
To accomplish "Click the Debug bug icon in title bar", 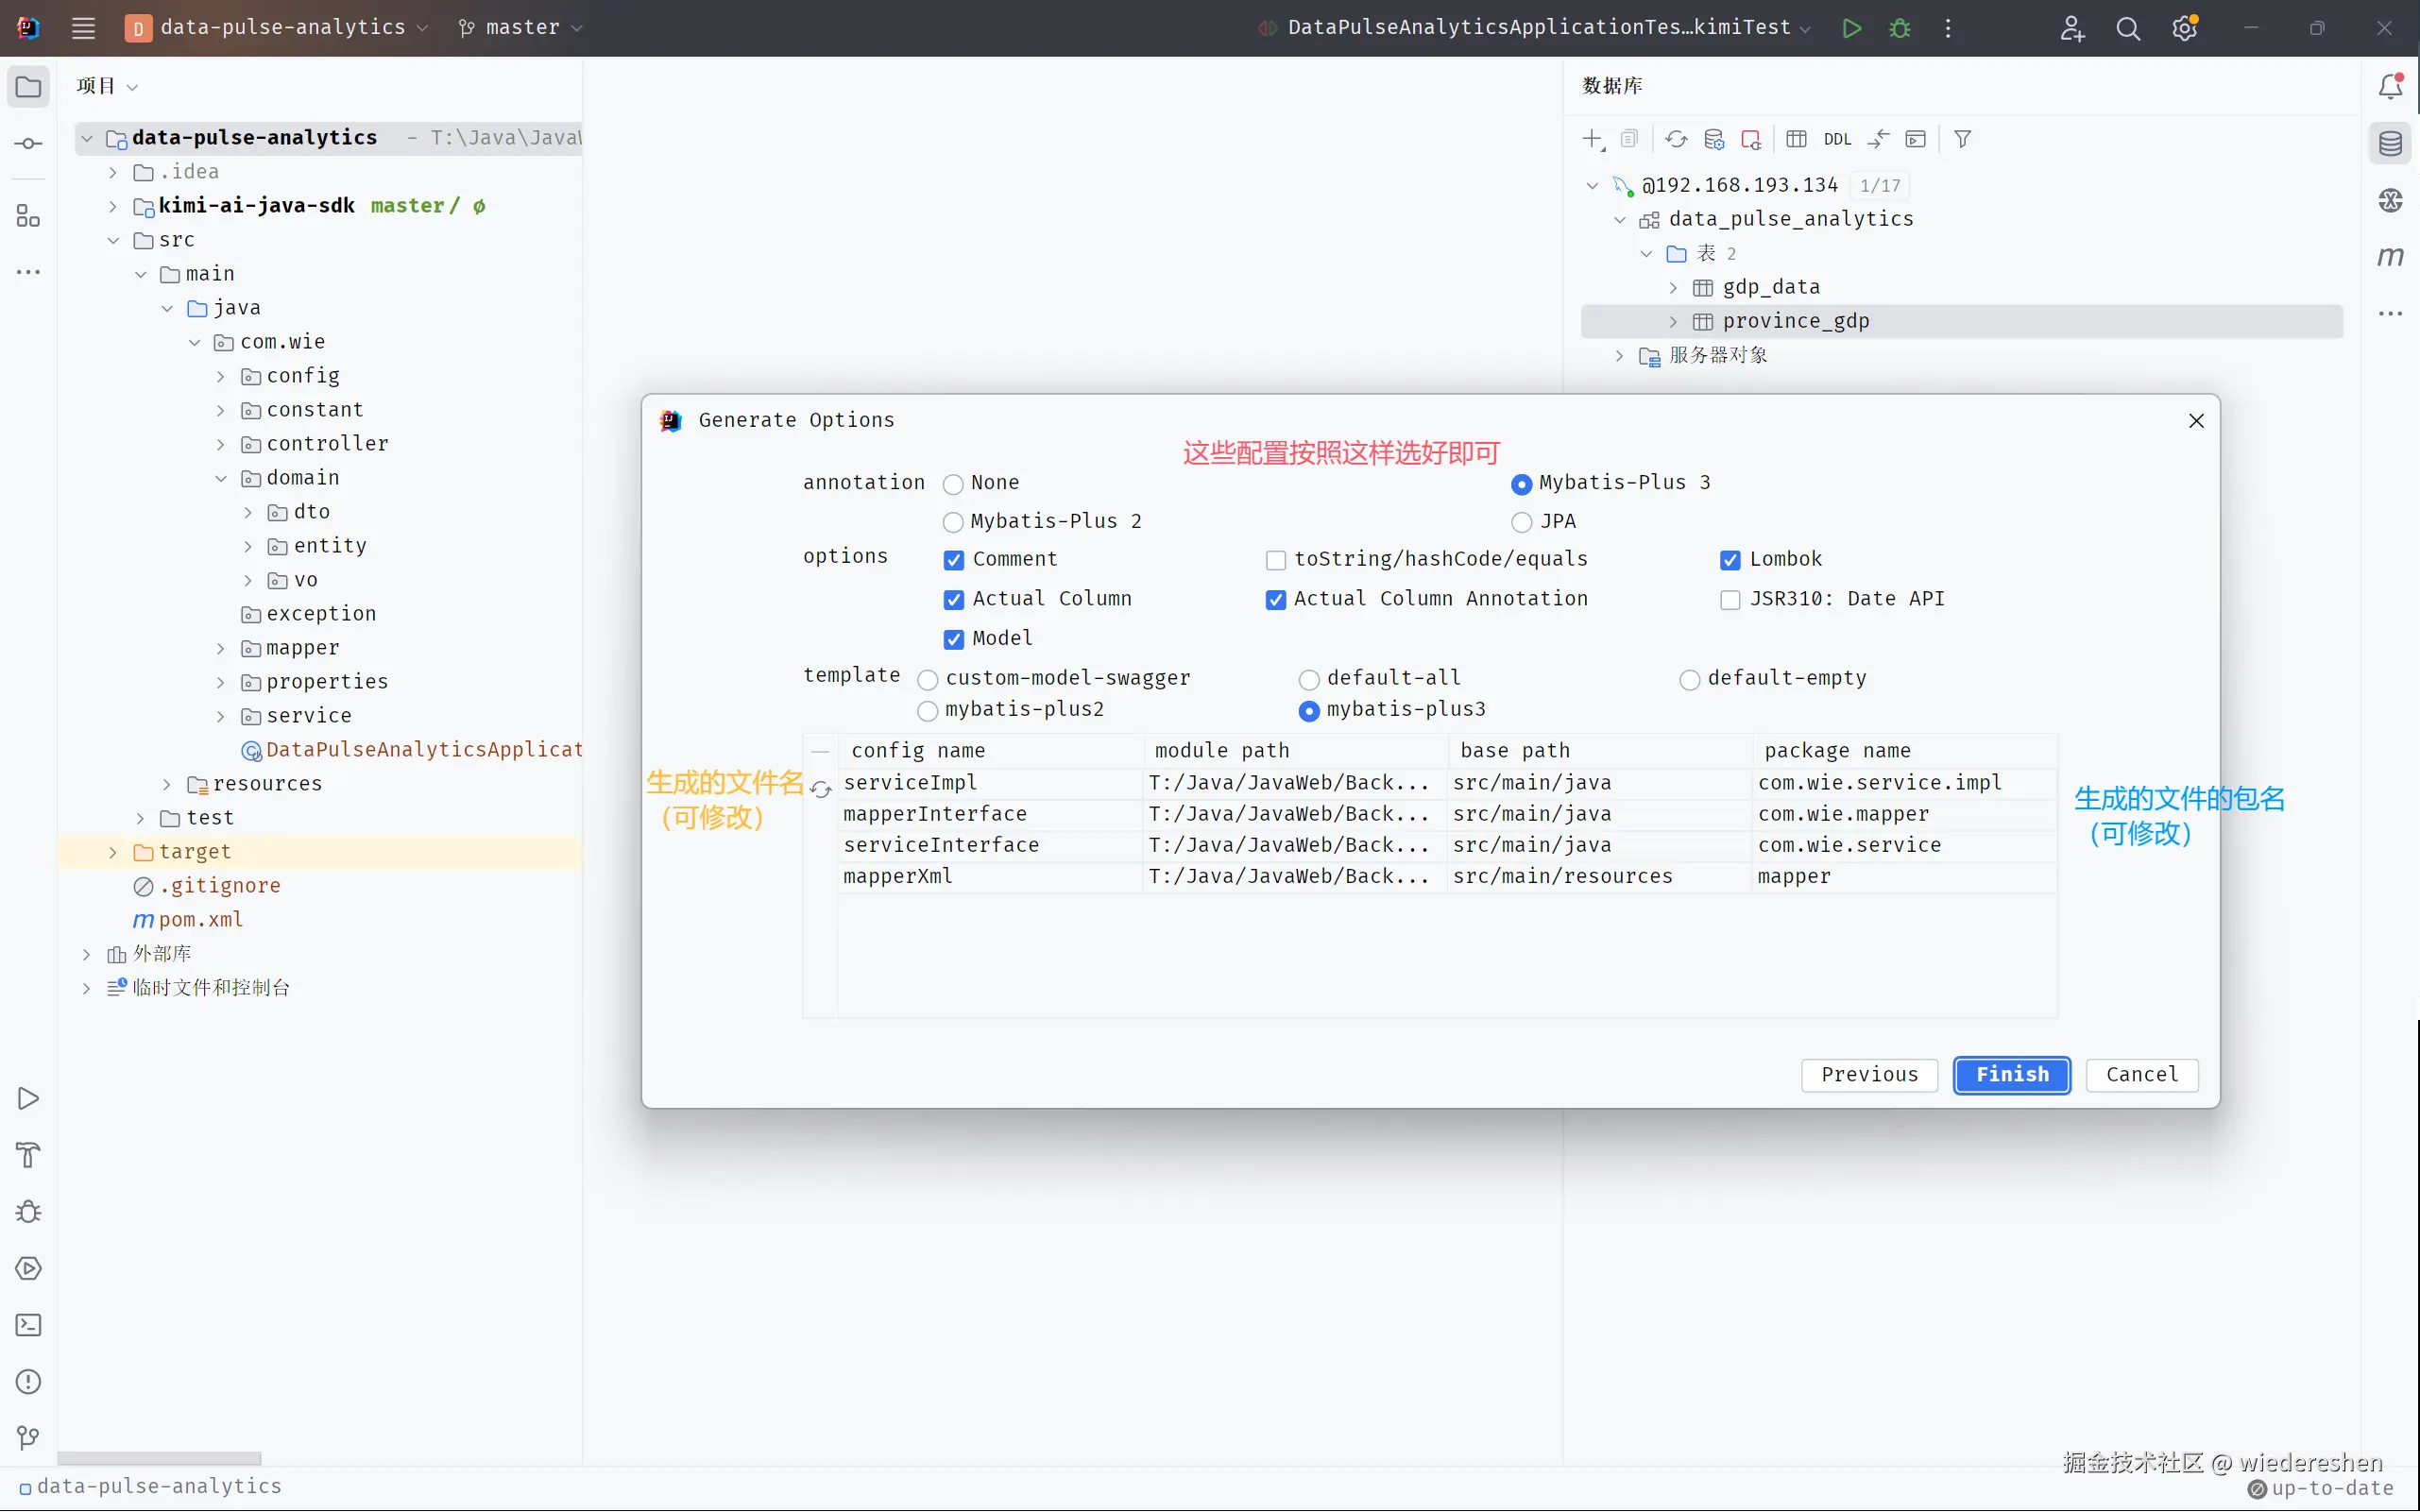I will [1900, 28].
